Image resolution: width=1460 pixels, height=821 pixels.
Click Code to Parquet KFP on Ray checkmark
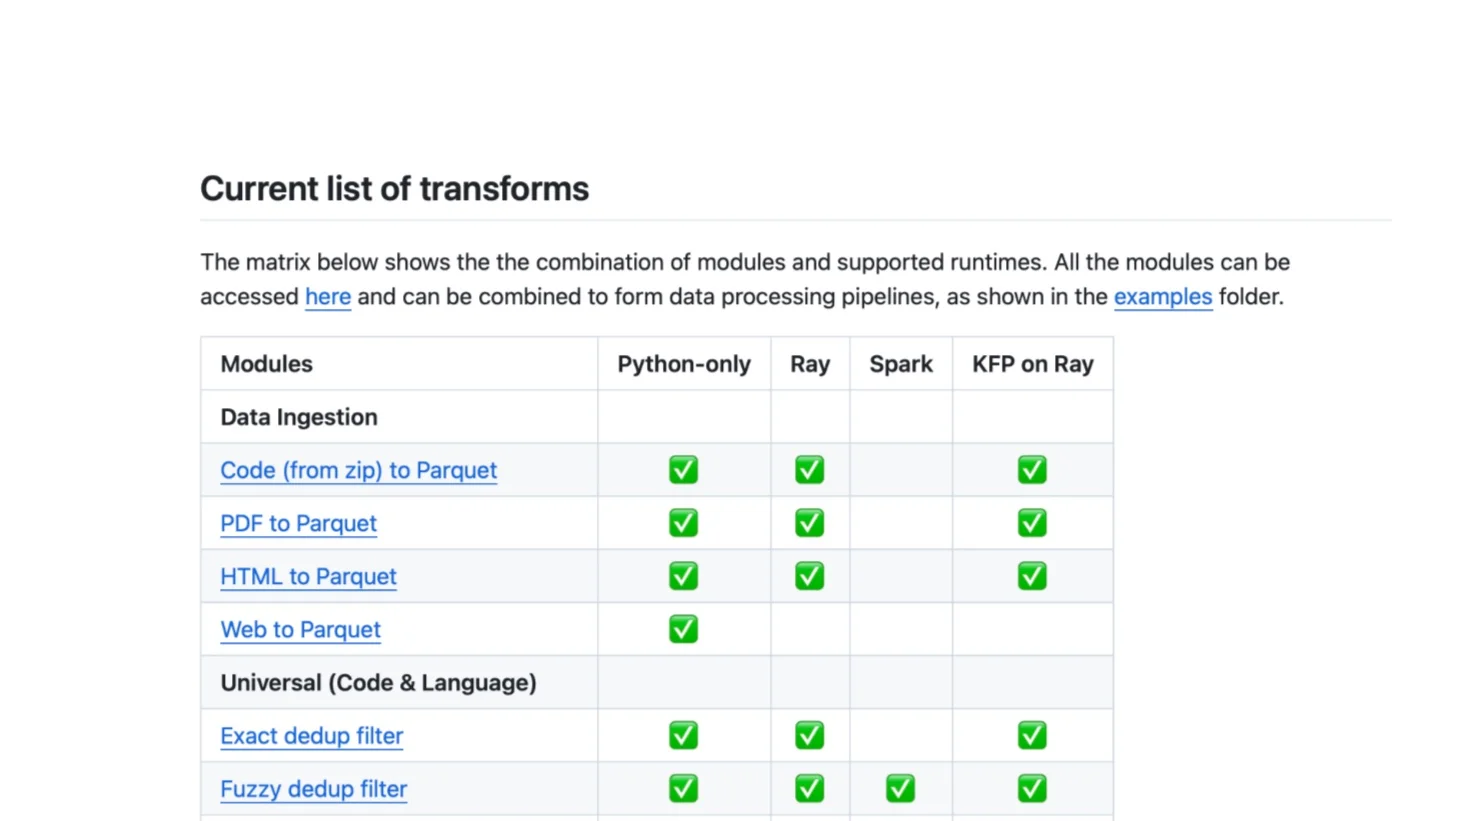(1032, 470)
